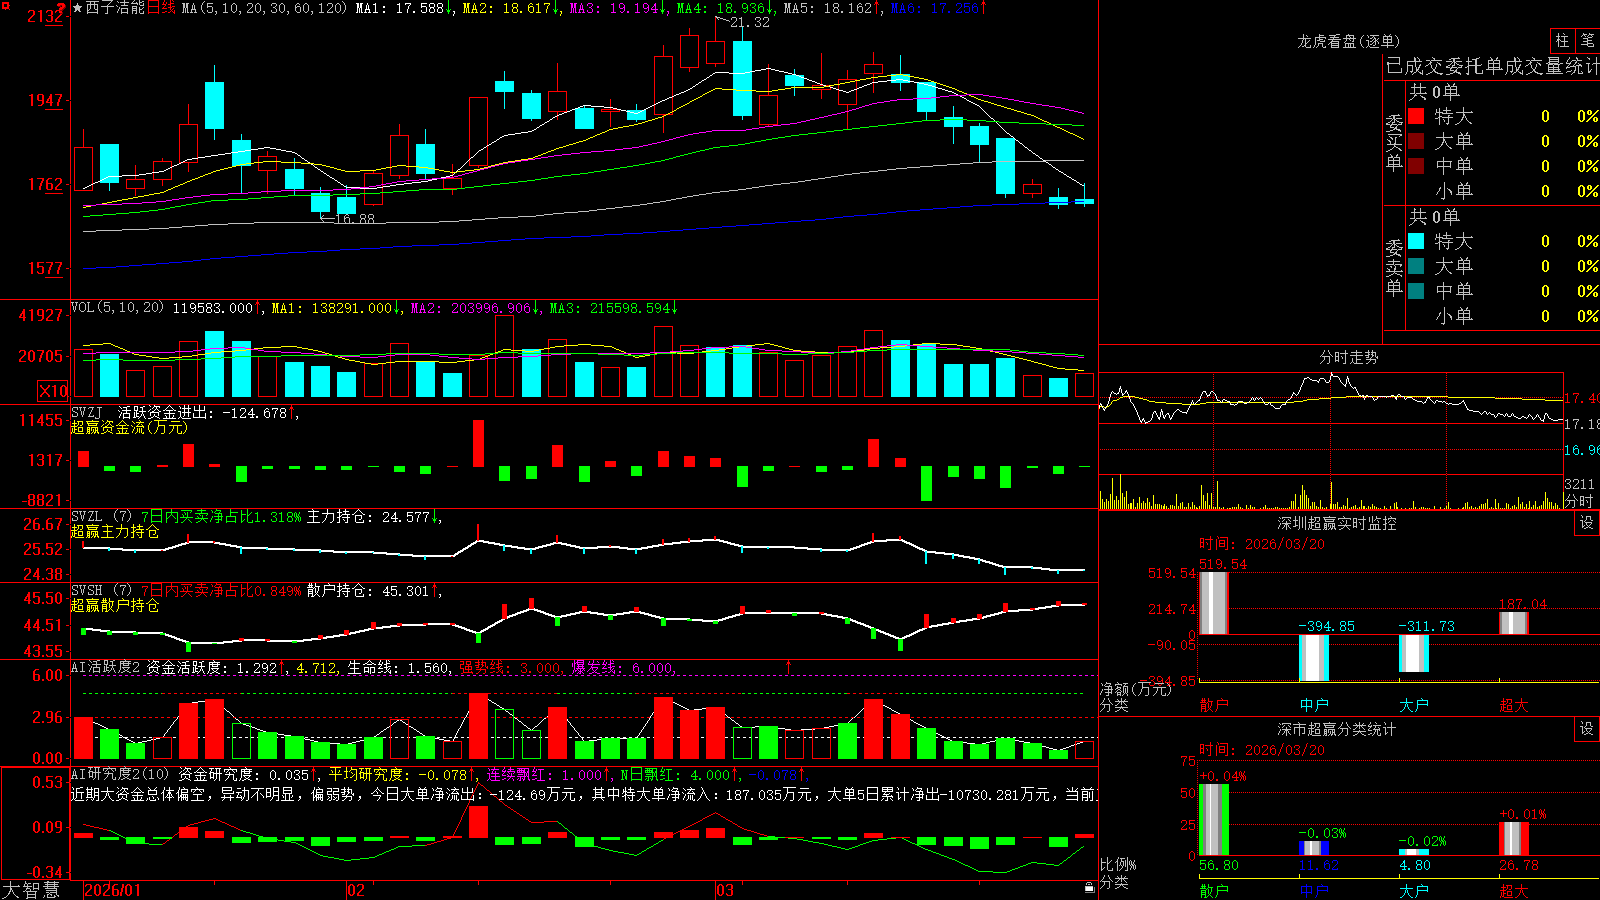Click the 大智慧 logo label
This screenshot has width=1600, height=900.
pyautogui.click(x=31, y=889)
